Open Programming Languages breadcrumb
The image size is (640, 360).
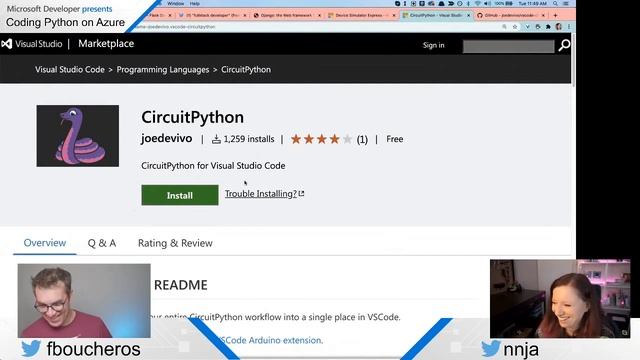pyautogui.click(x=163, y=69)
